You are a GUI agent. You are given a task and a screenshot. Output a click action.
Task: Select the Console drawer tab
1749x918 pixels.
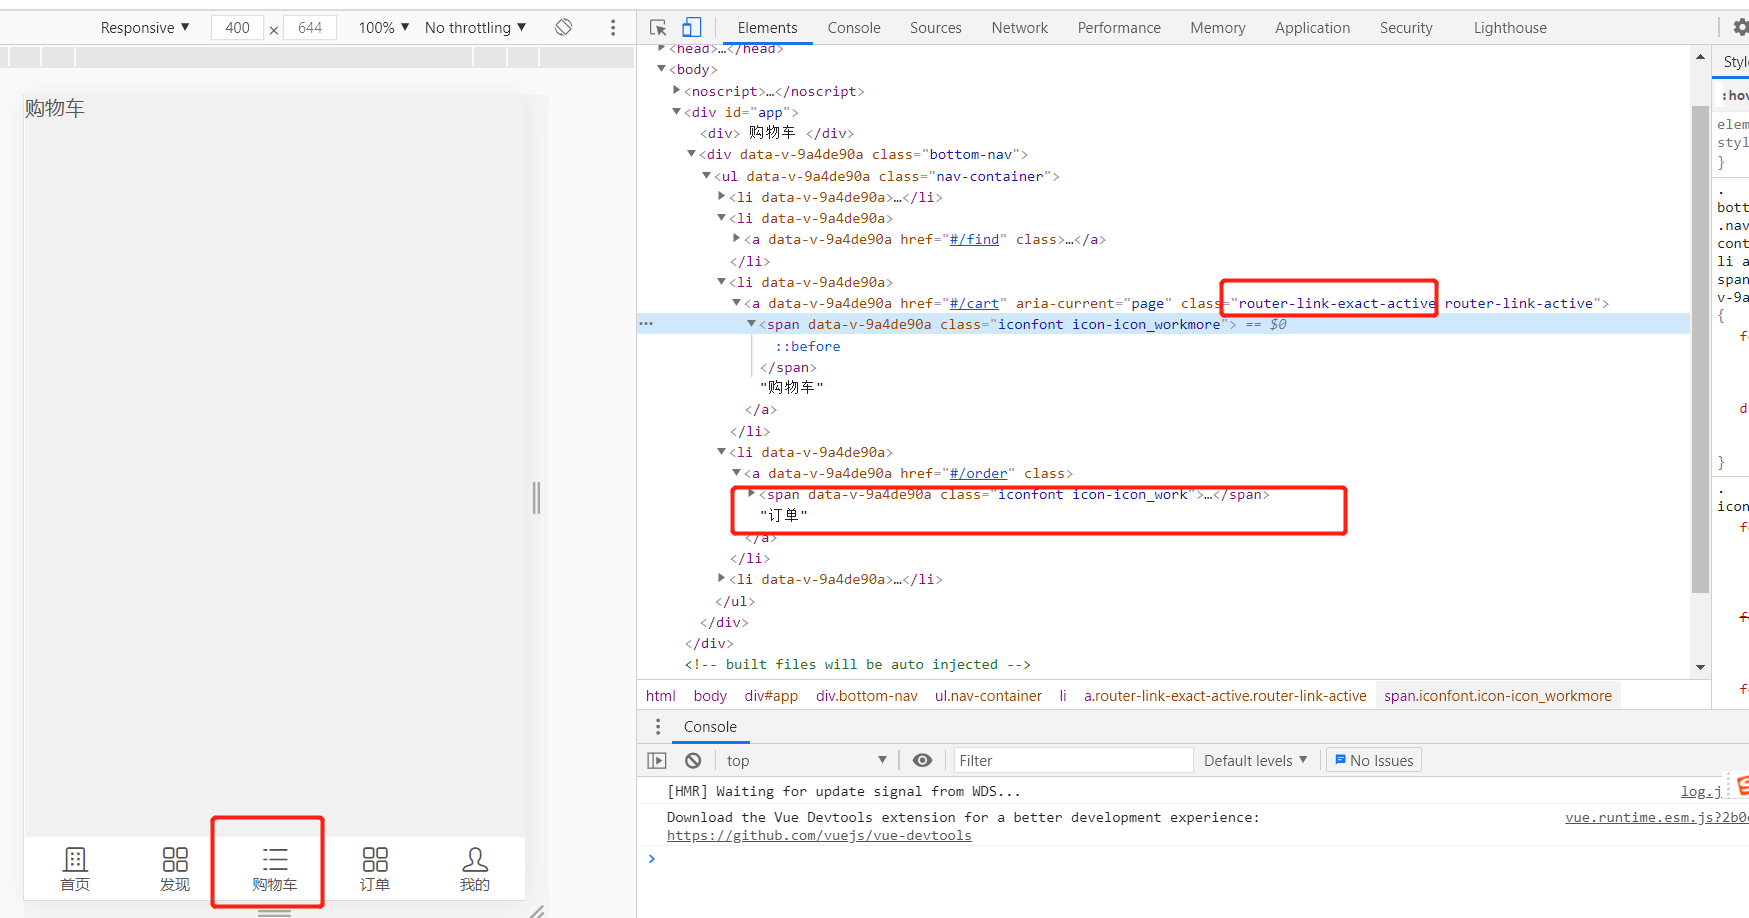pyautogui.click(x=710, y=727)
